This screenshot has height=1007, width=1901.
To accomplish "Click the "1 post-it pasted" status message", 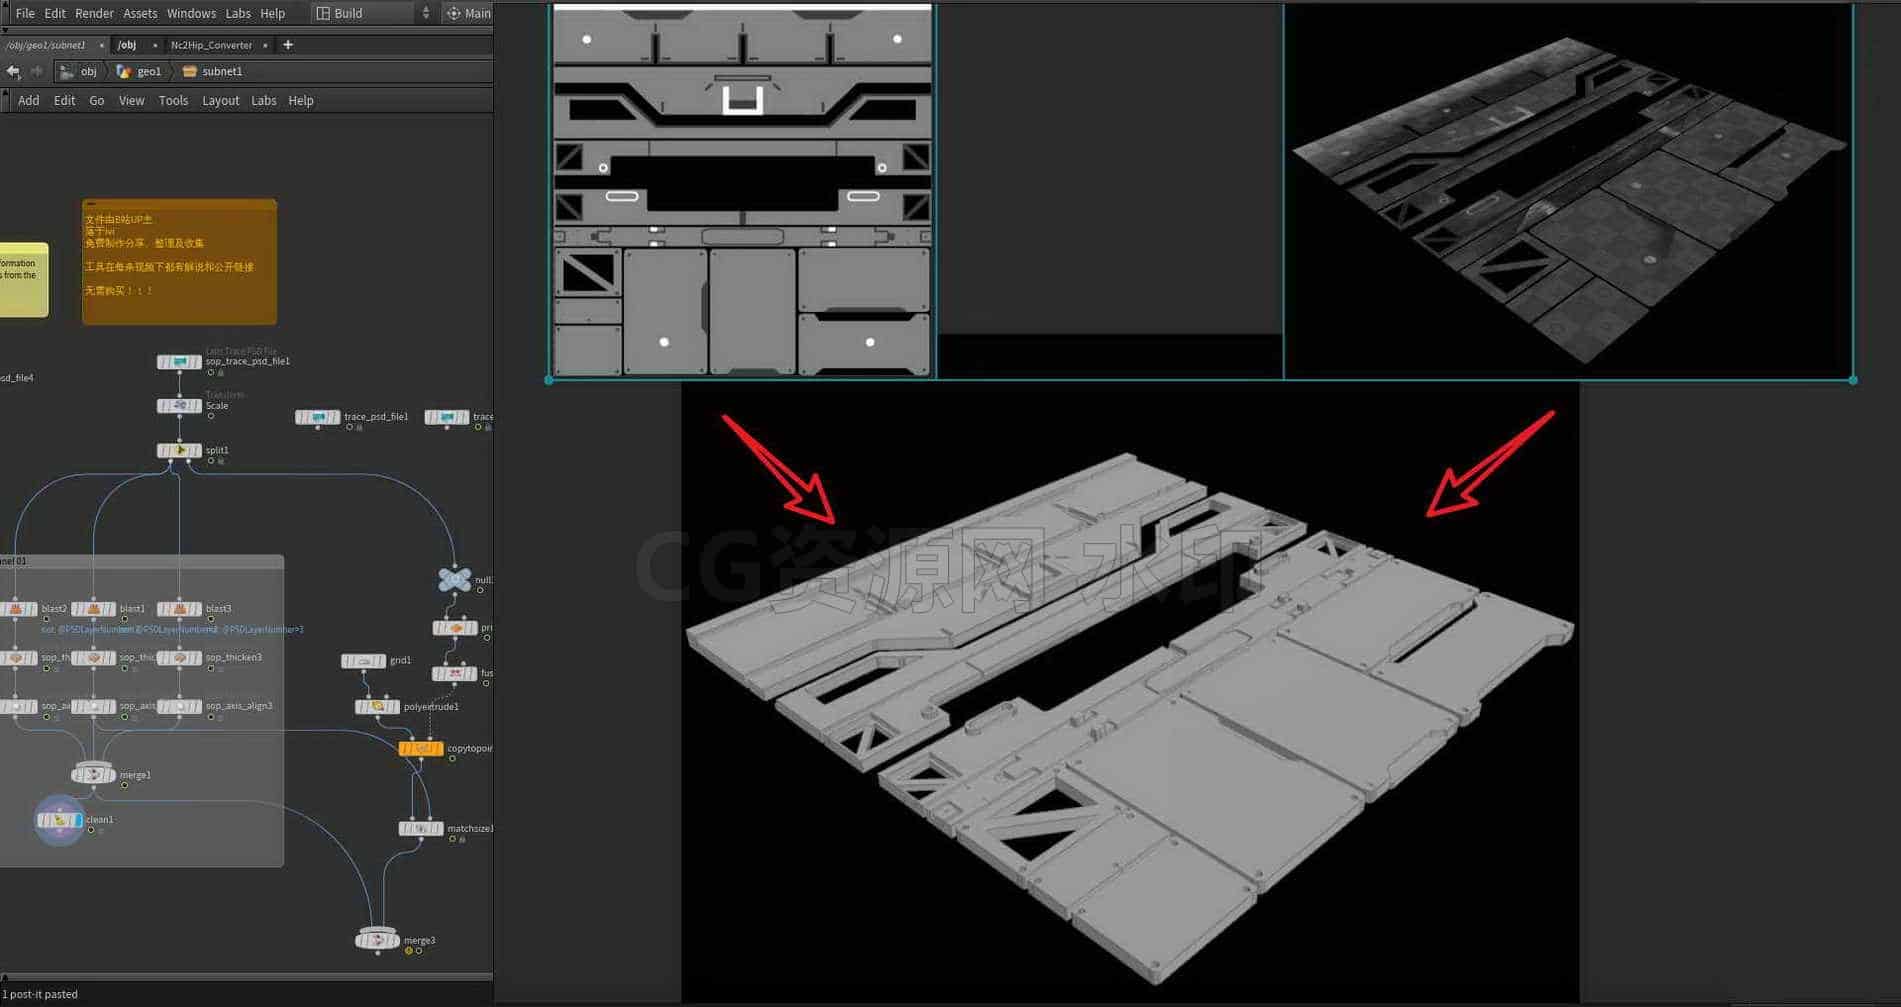I will coord(40,994).
